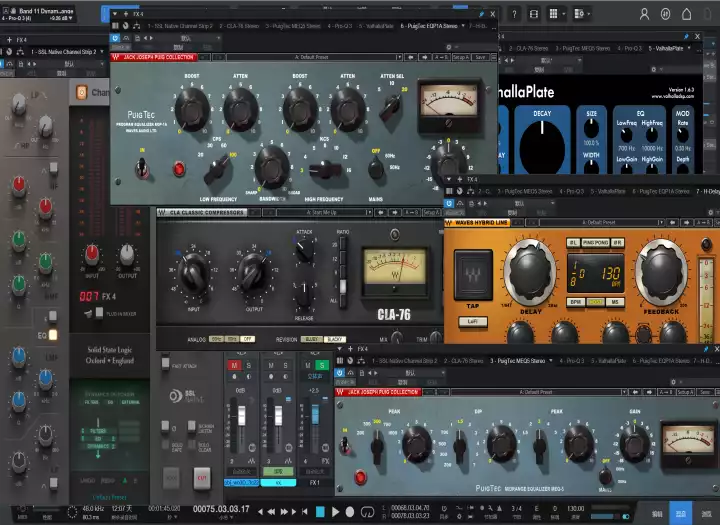Select the MS delay mode on the H-Delay
Viewport: 720px width, 525px height.
click(615, 302)
